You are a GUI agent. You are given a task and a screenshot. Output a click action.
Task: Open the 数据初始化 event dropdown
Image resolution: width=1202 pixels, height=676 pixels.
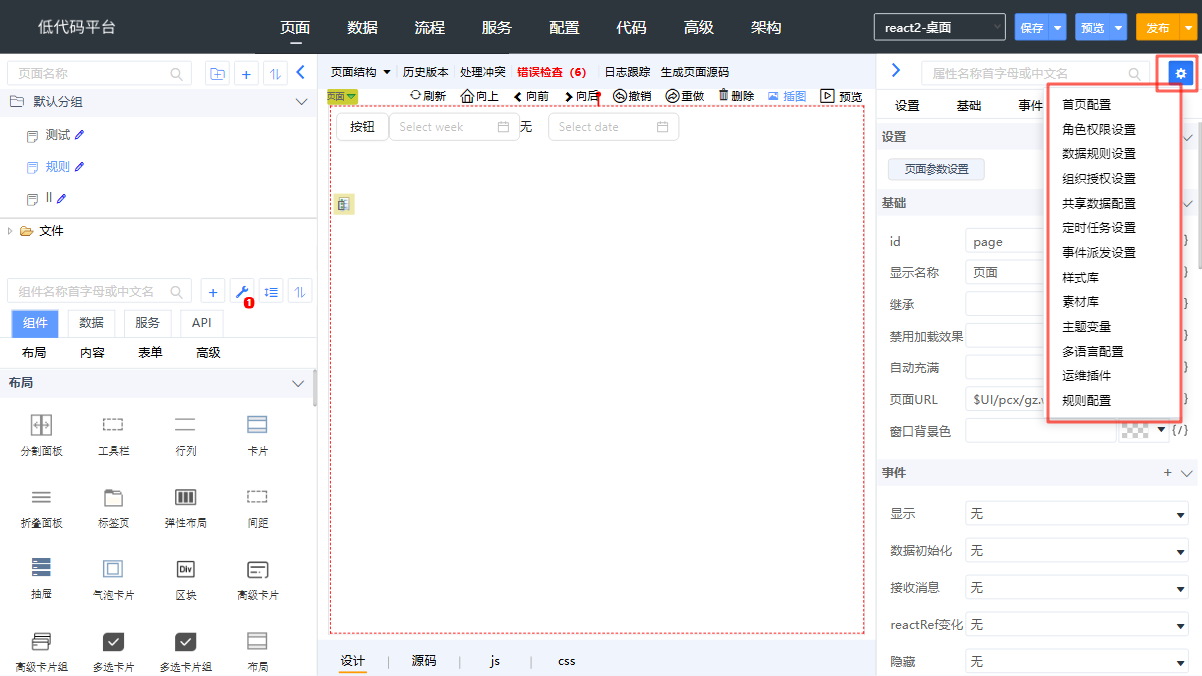[x=1077, y=551]
